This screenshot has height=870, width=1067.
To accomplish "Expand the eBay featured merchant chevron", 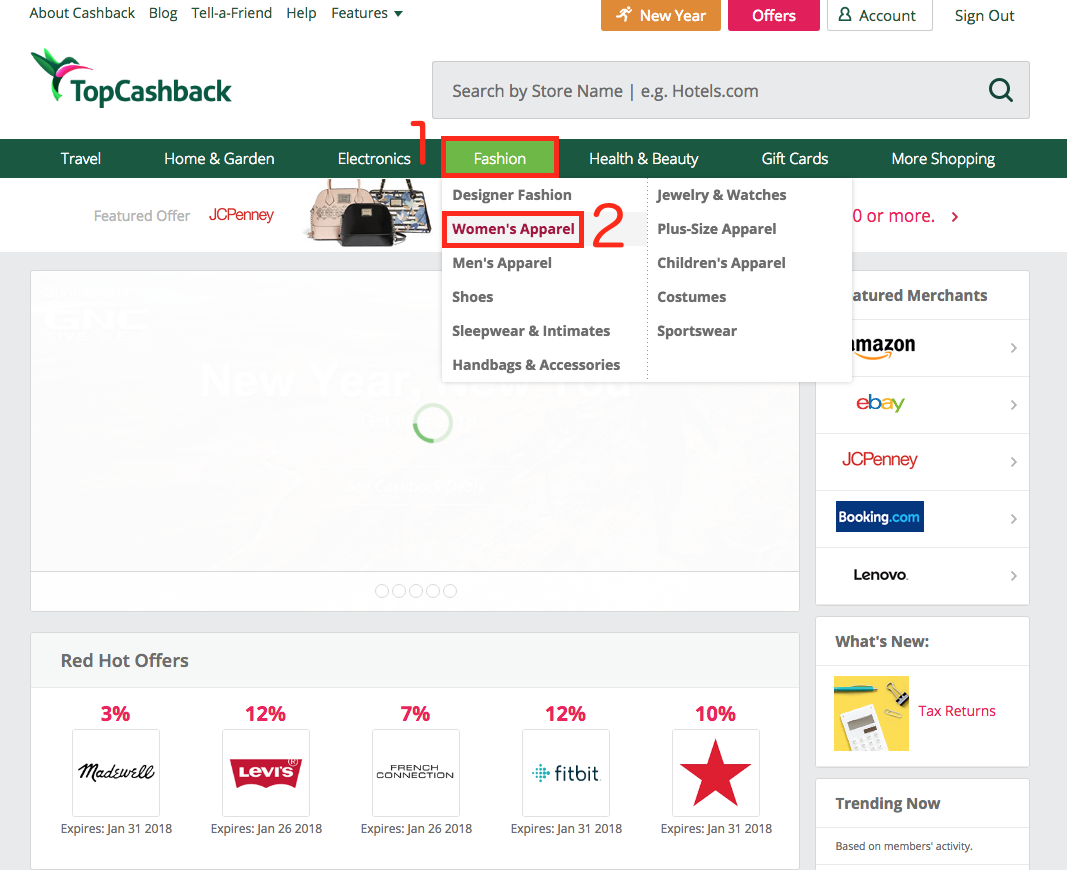I will coord(1013,405).
